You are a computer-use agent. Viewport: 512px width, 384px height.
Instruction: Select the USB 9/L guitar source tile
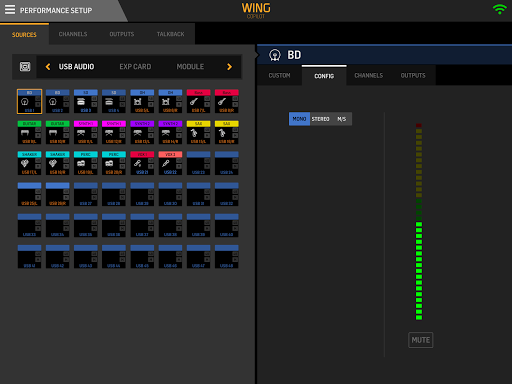point(29,132)
